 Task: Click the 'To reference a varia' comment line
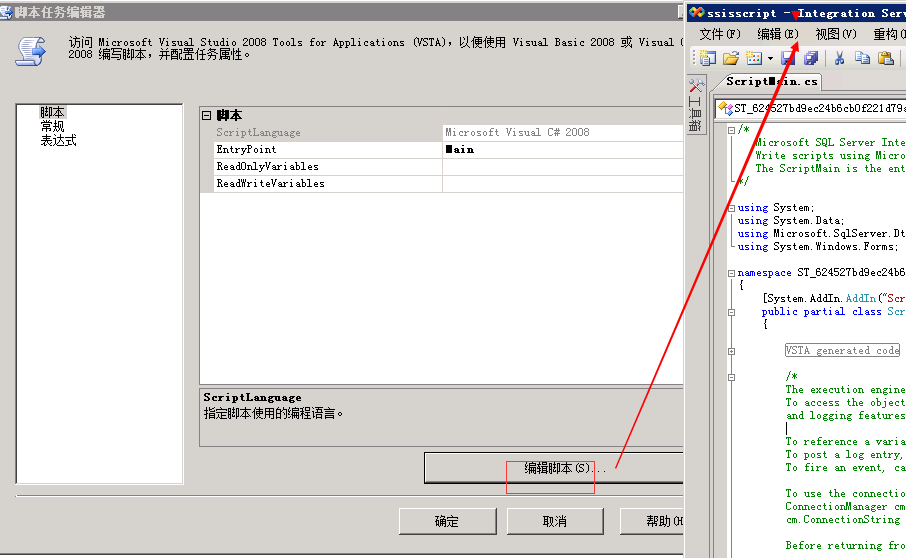point(845,441)
